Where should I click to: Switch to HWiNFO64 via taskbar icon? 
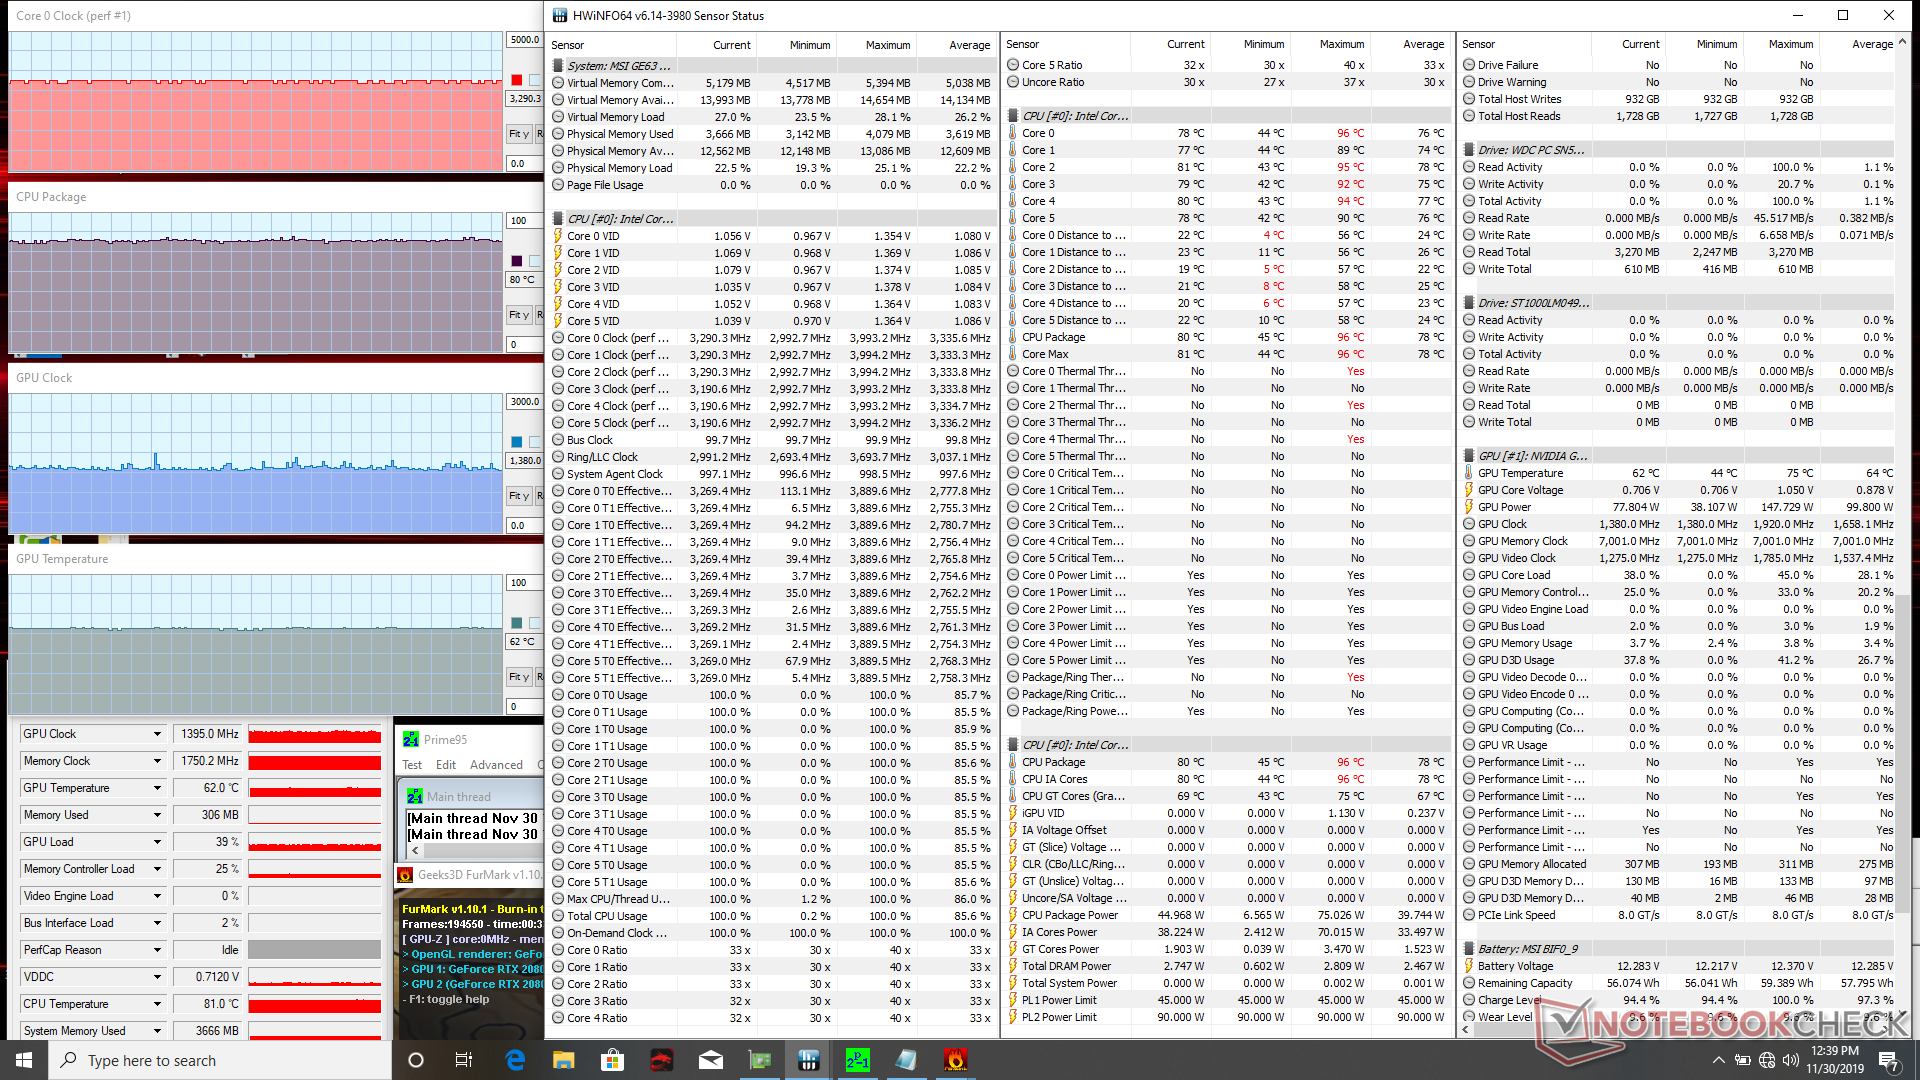click(809, 1060)
